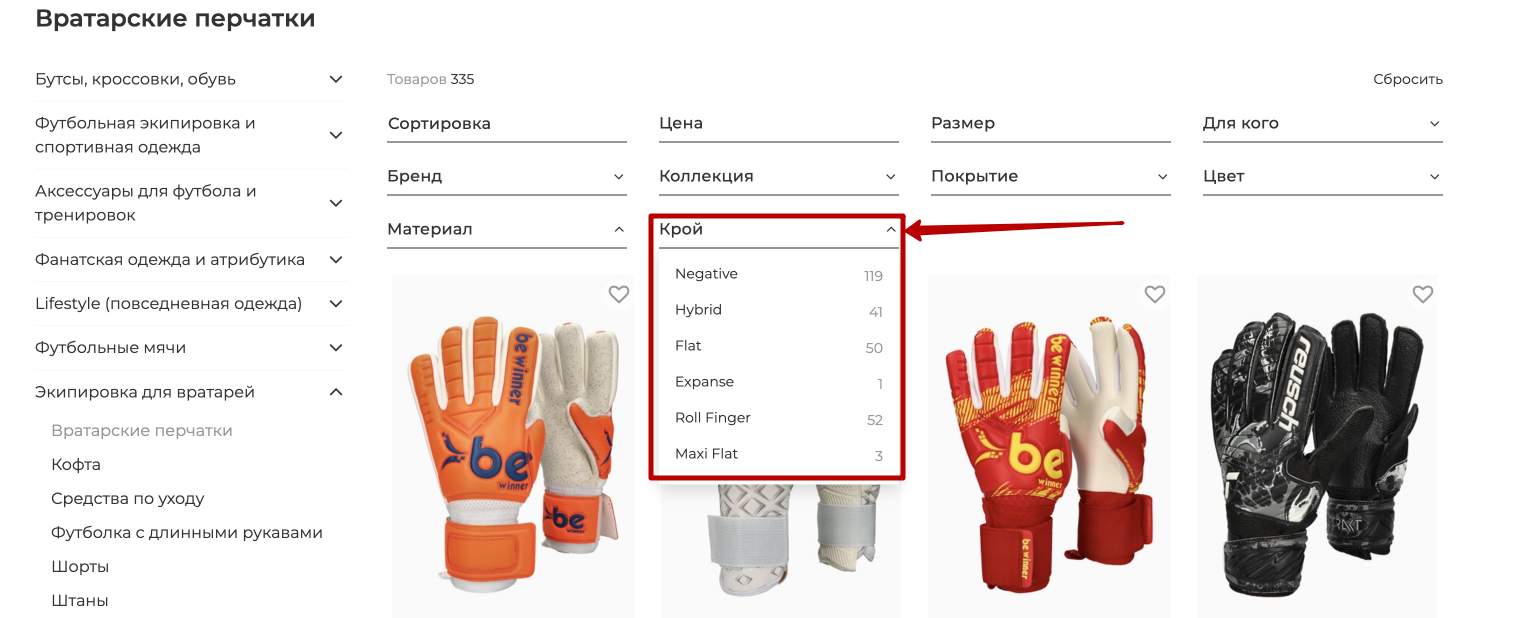This screenshot has width=1539, height=618.
Task: Open the Кофта subcategory
Action: (76, 465)
